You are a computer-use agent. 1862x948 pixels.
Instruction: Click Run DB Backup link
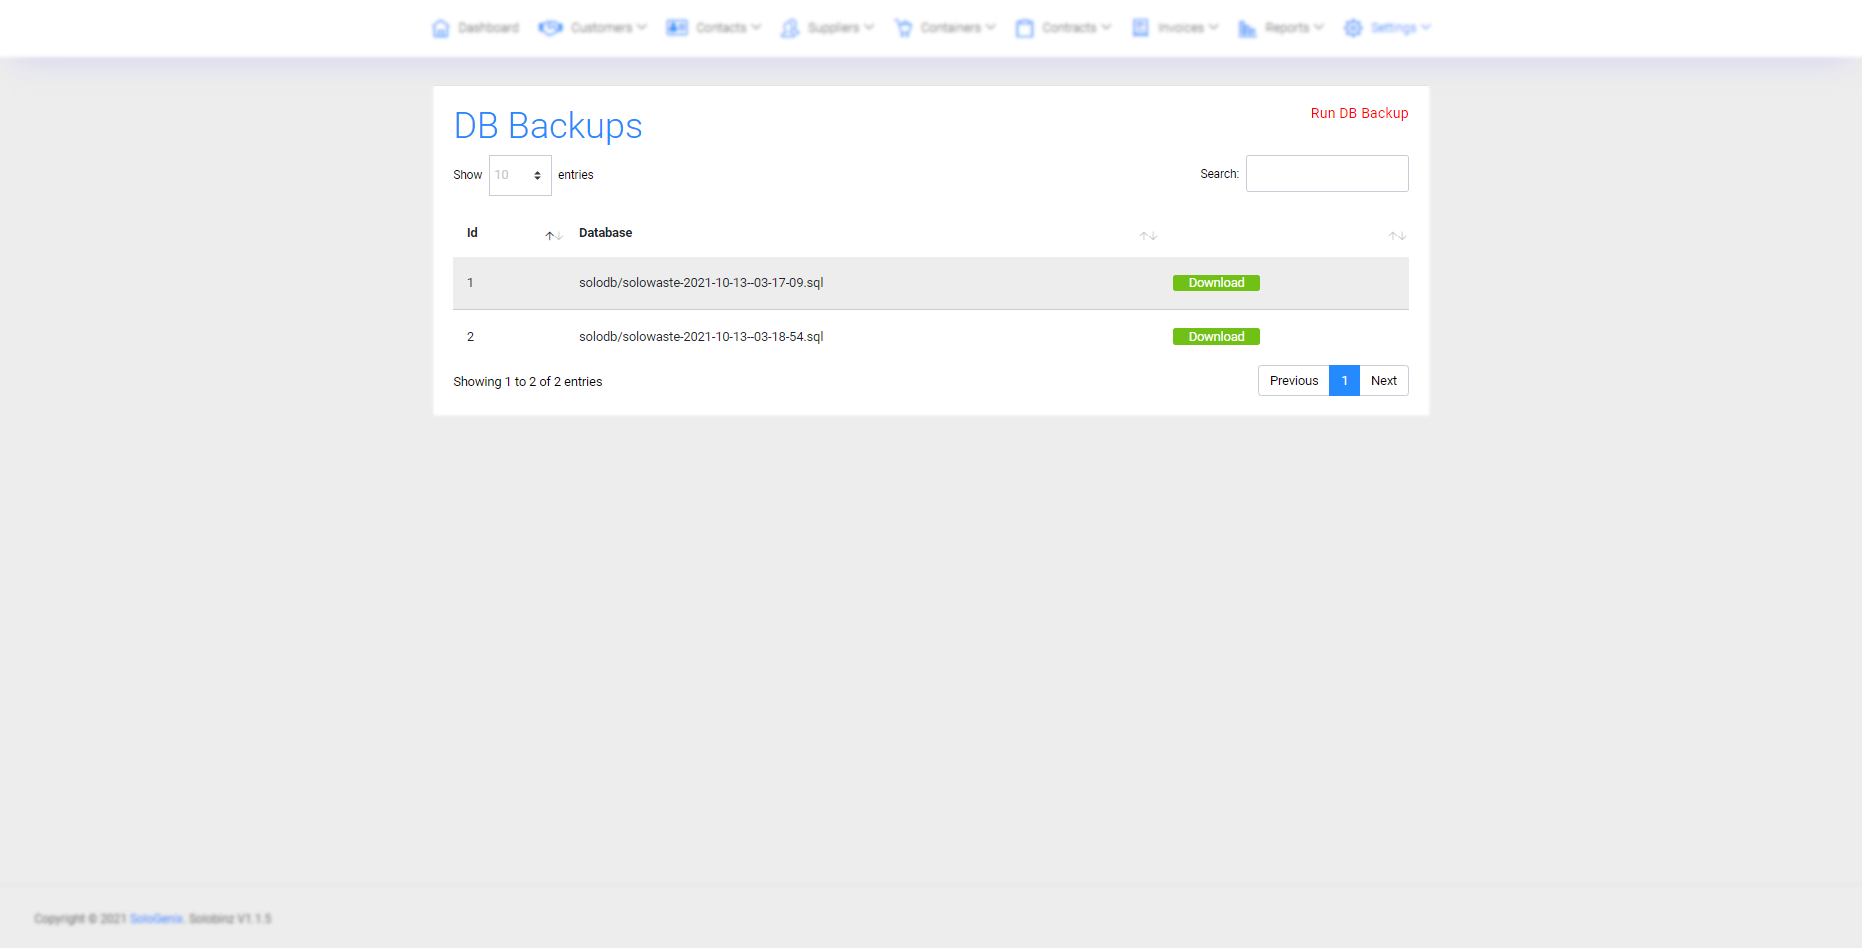click(x=1359, y=113)
